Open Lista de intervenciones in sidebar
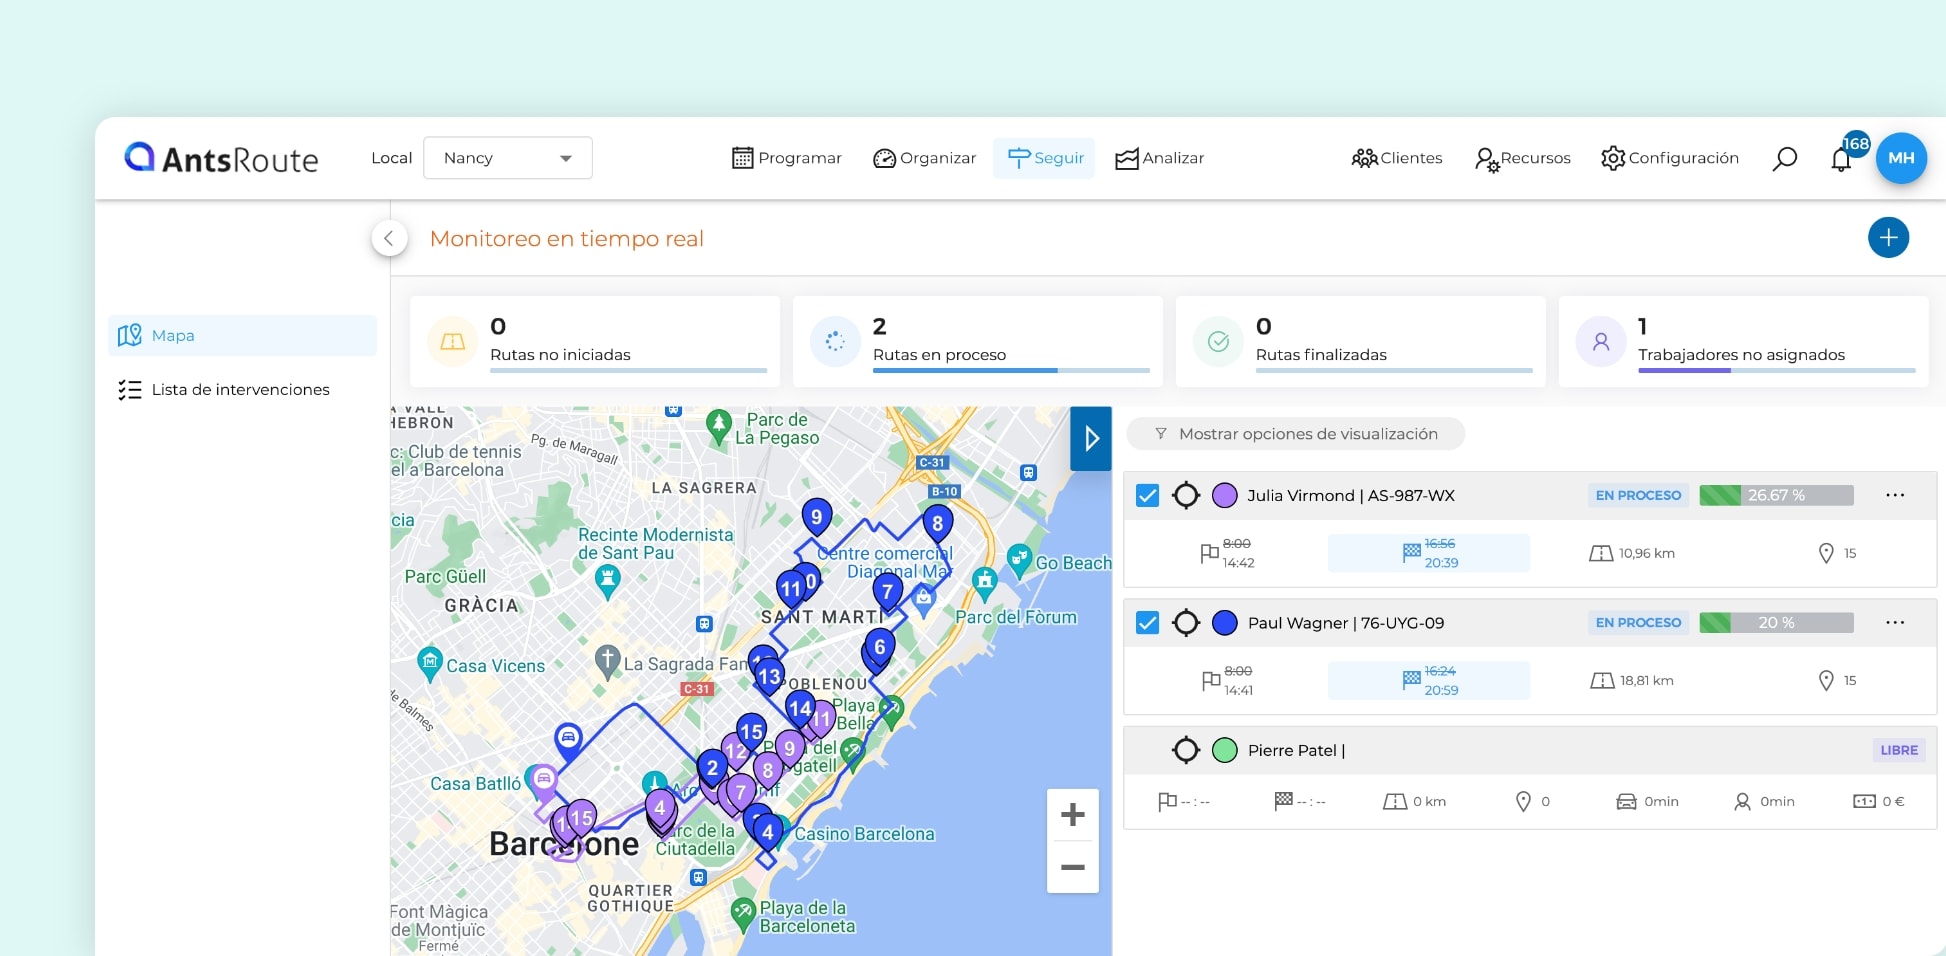This screenshot has width=1946, height=956. [x=240, y=390]
